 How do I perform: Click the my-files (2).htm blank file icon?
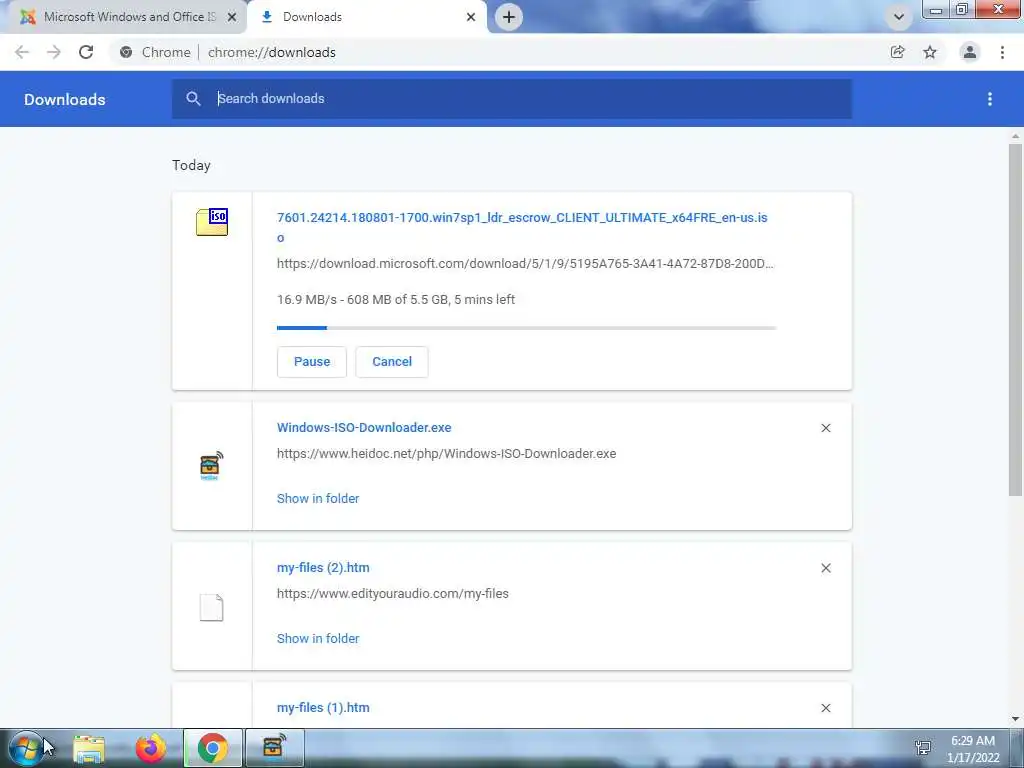coord(211,607)
